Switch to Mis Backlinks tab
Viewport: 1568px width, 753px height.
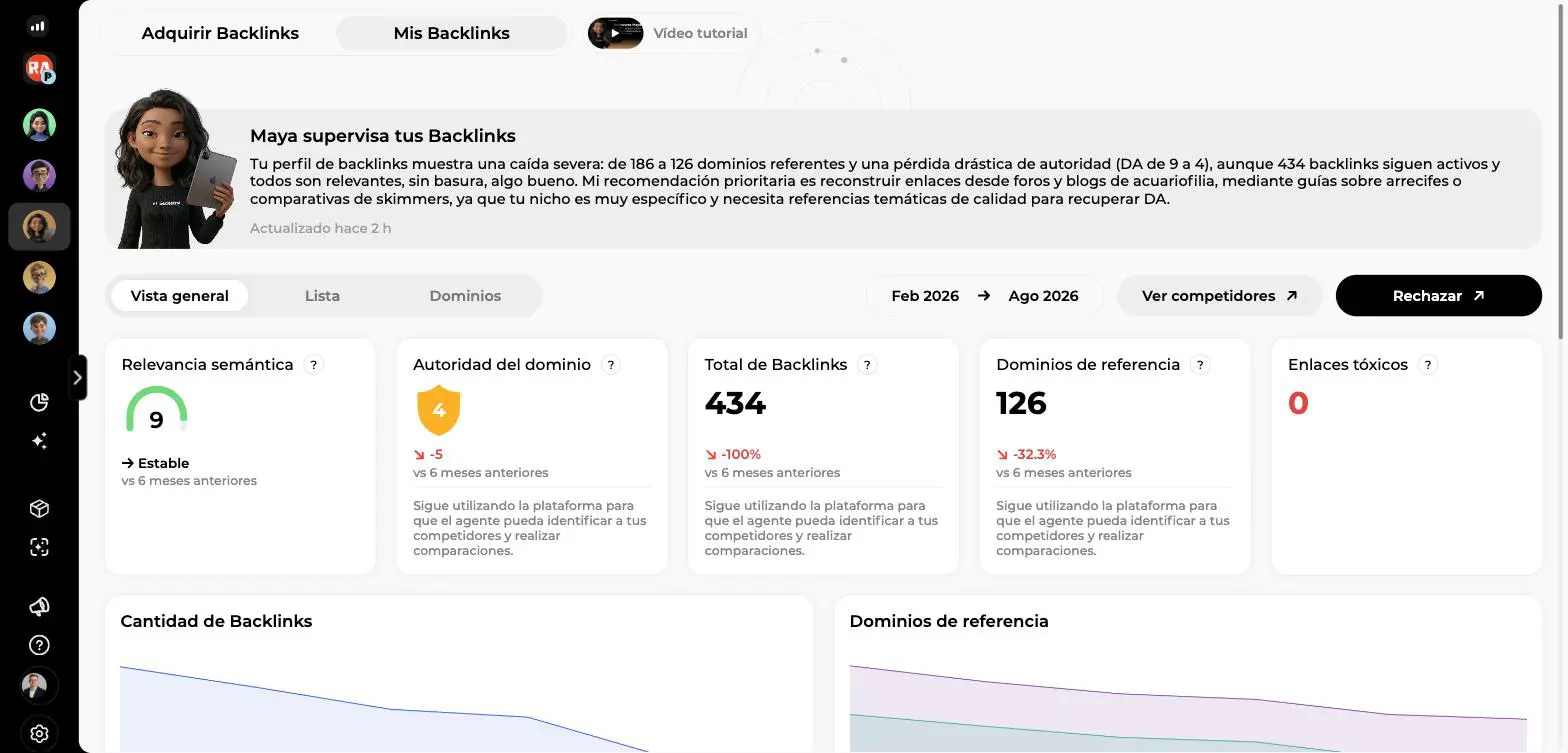pos(451,33)
